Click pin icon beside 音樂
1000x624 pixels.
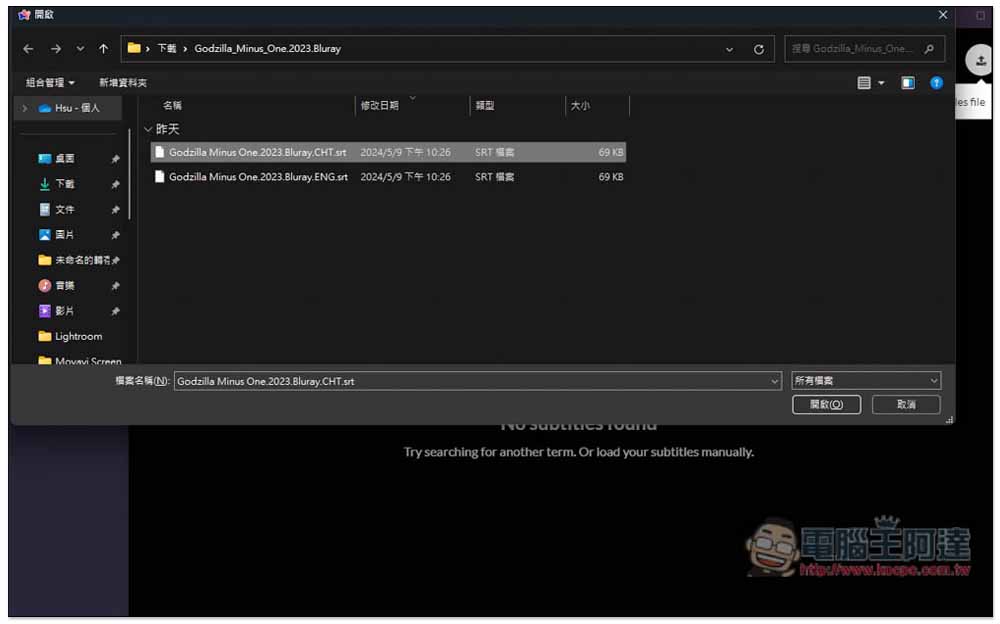click(115, 286)
